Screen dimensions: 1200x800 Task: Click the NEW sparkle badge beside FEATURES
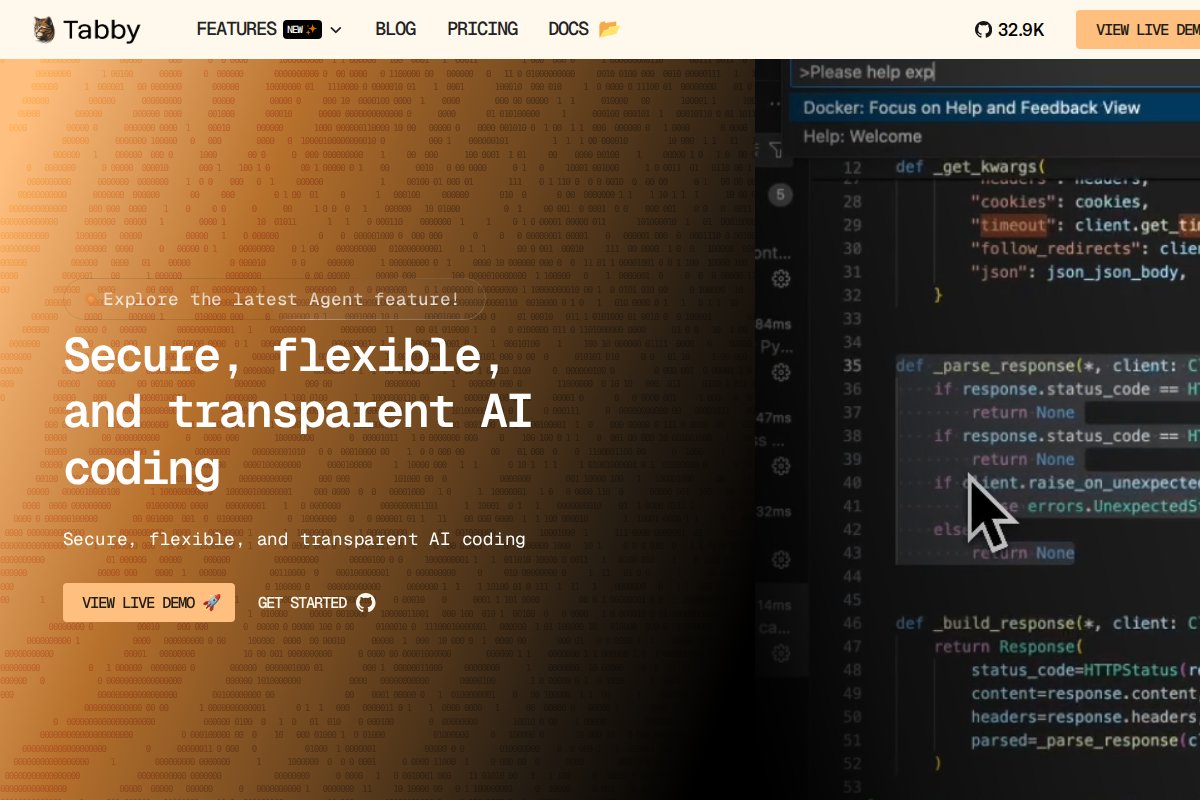click(x=302, y=29)
